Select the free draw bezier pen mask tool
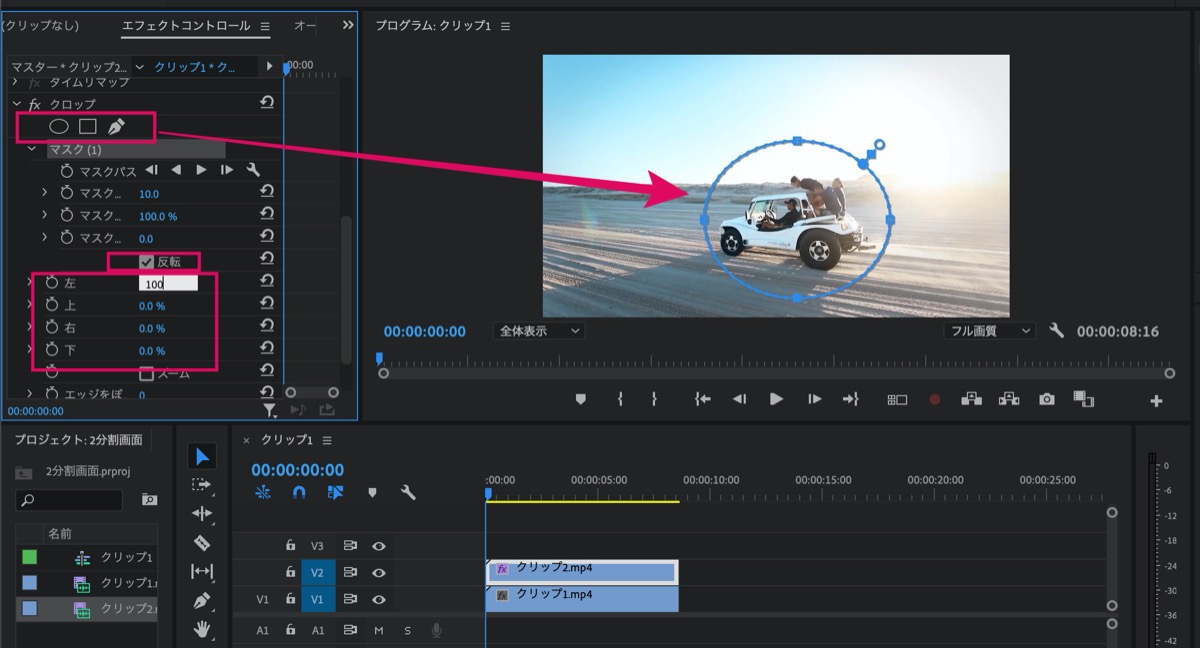 pos(117,127)
